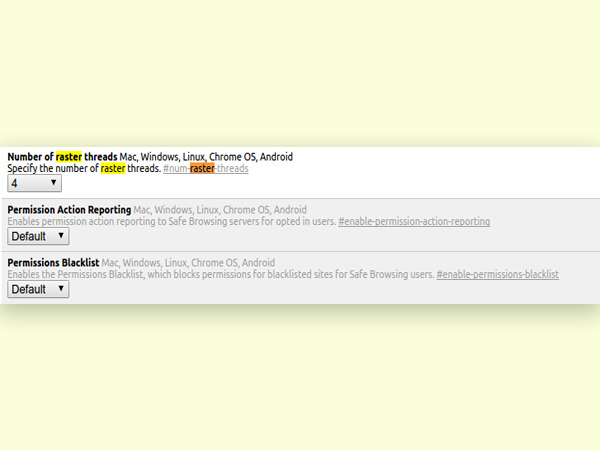This screenshot has width=600, height=450.
Task: Click the platform list beside 'Permissions Blacklist' title
Action: click(188, 262)
